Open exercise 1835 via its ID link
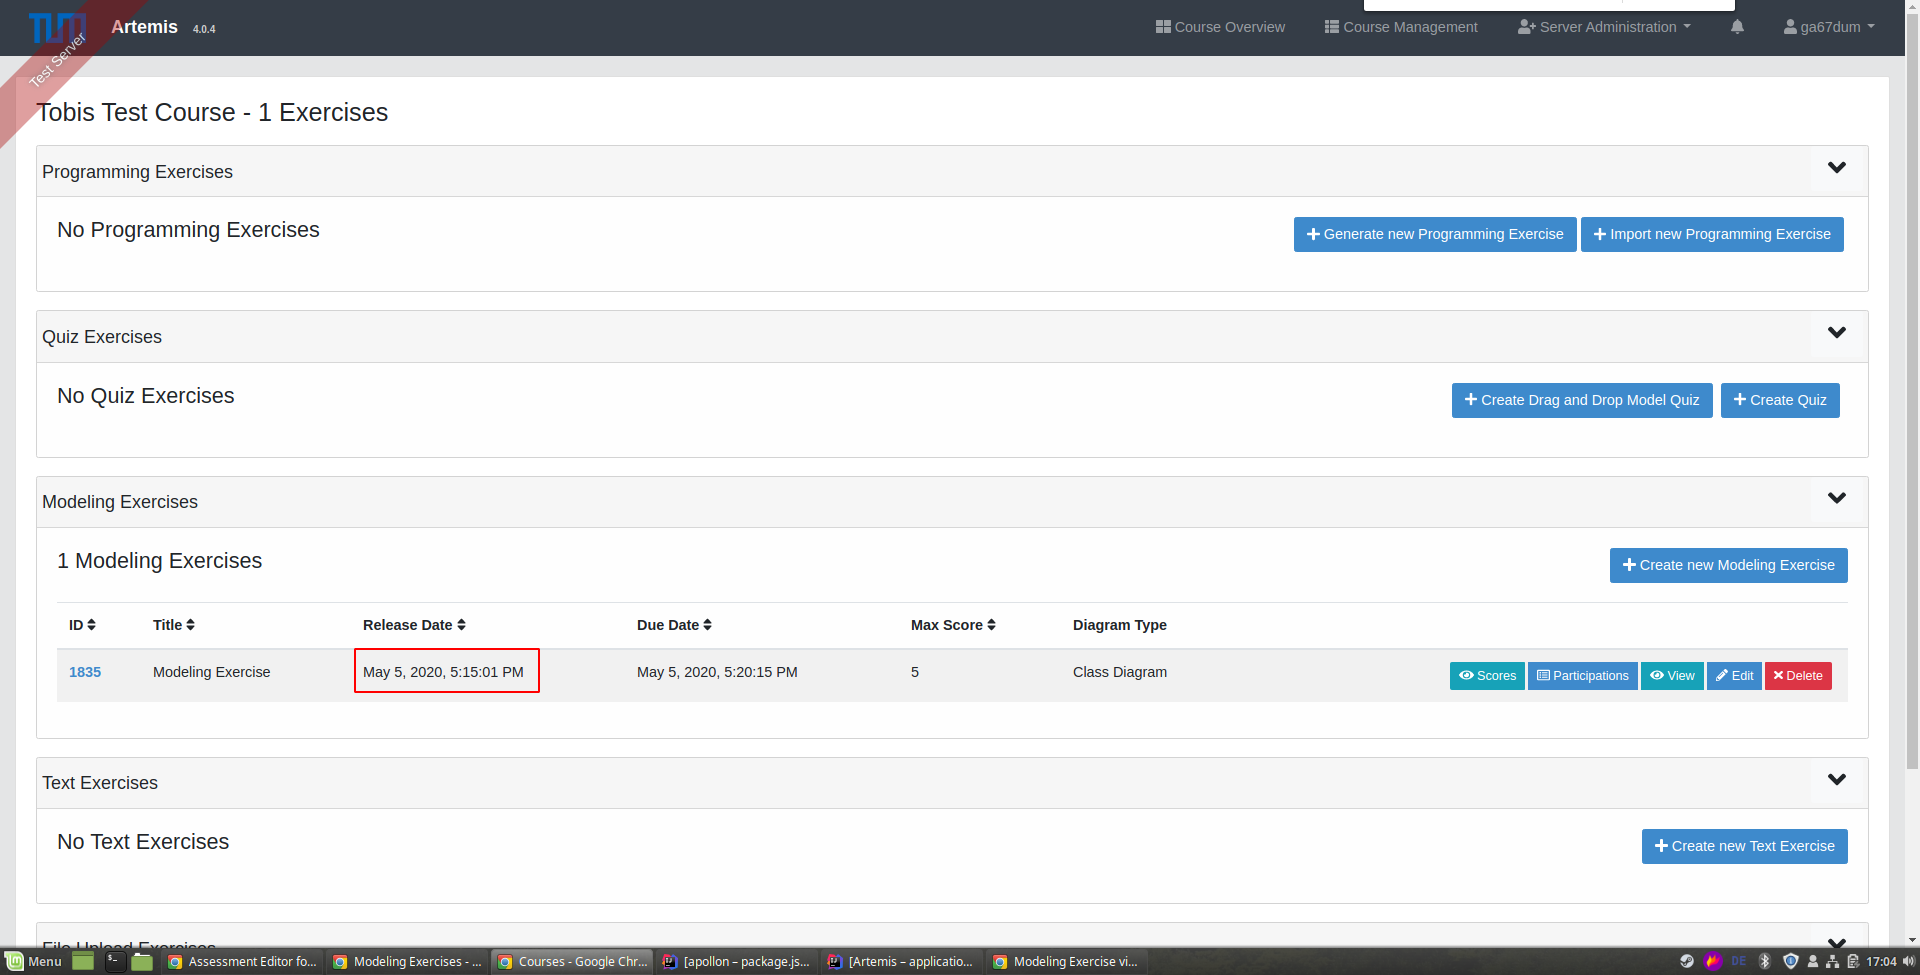This screenshot has width=1920, height=975. click(85, 672)
